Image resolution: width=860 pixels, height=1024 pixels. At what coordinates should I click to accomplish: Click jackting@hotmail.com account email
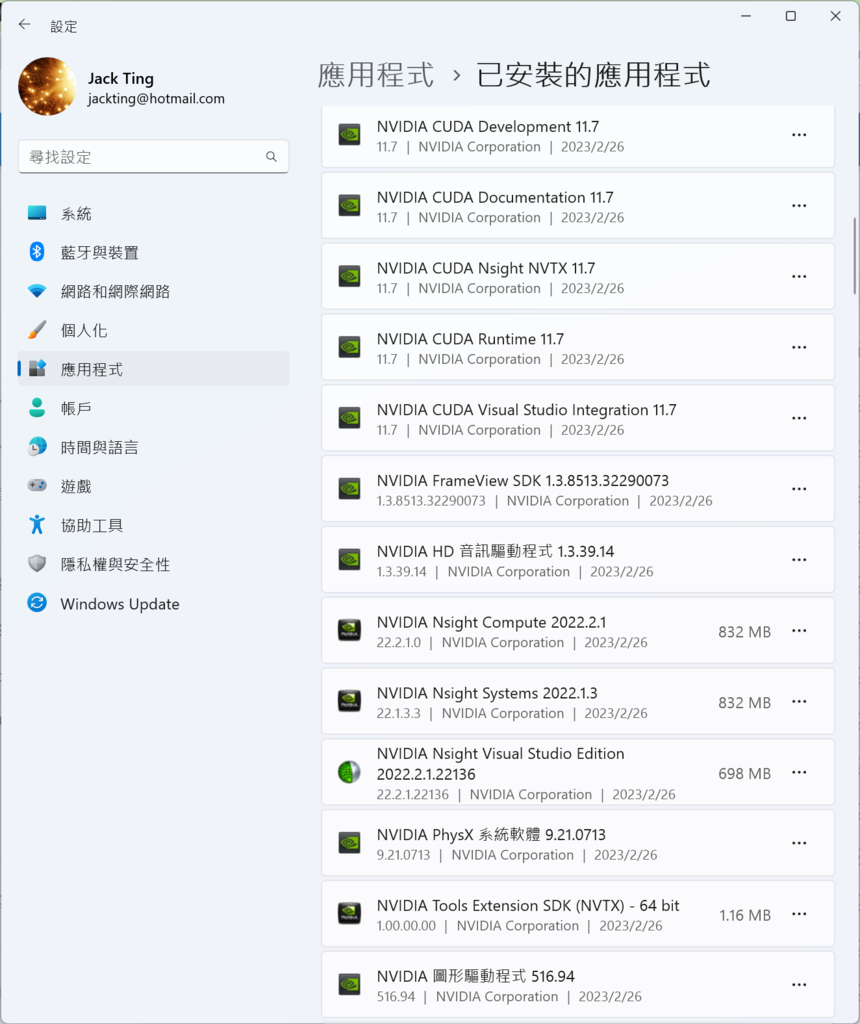point(156,99)
